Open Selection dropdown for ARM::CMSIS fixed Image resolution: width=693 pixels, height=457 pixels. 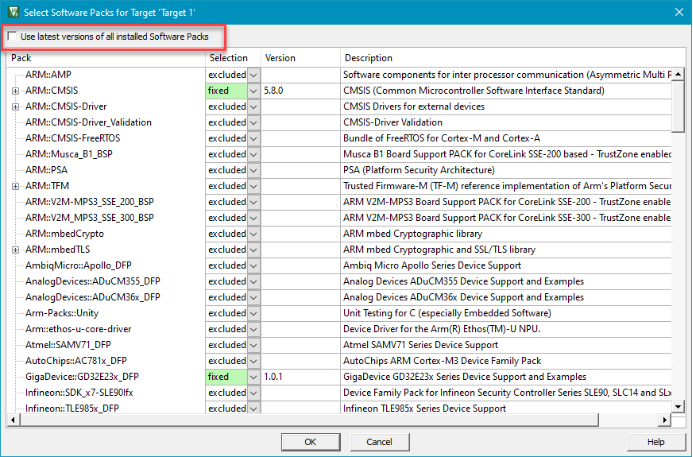(x=253, y=91)
